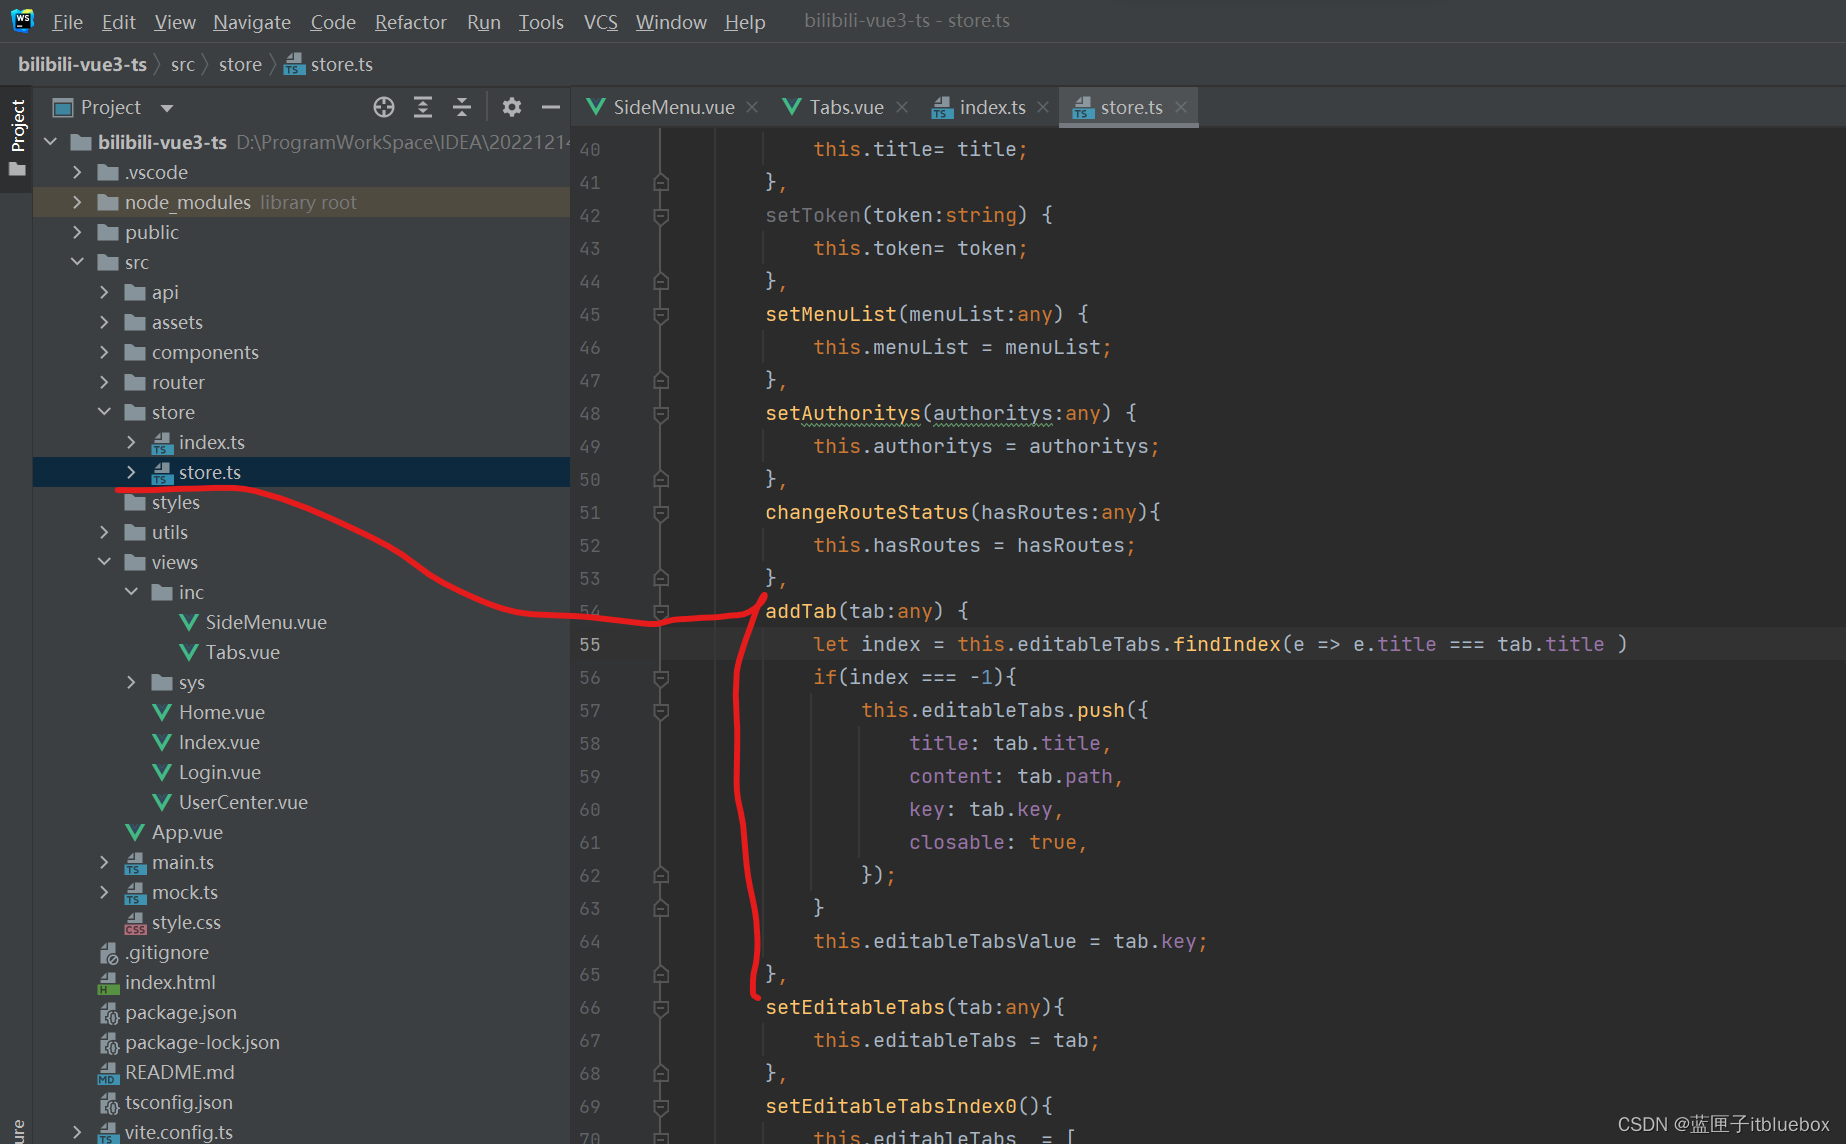Click line number 55 in the gutter

[x=590, y=645]
